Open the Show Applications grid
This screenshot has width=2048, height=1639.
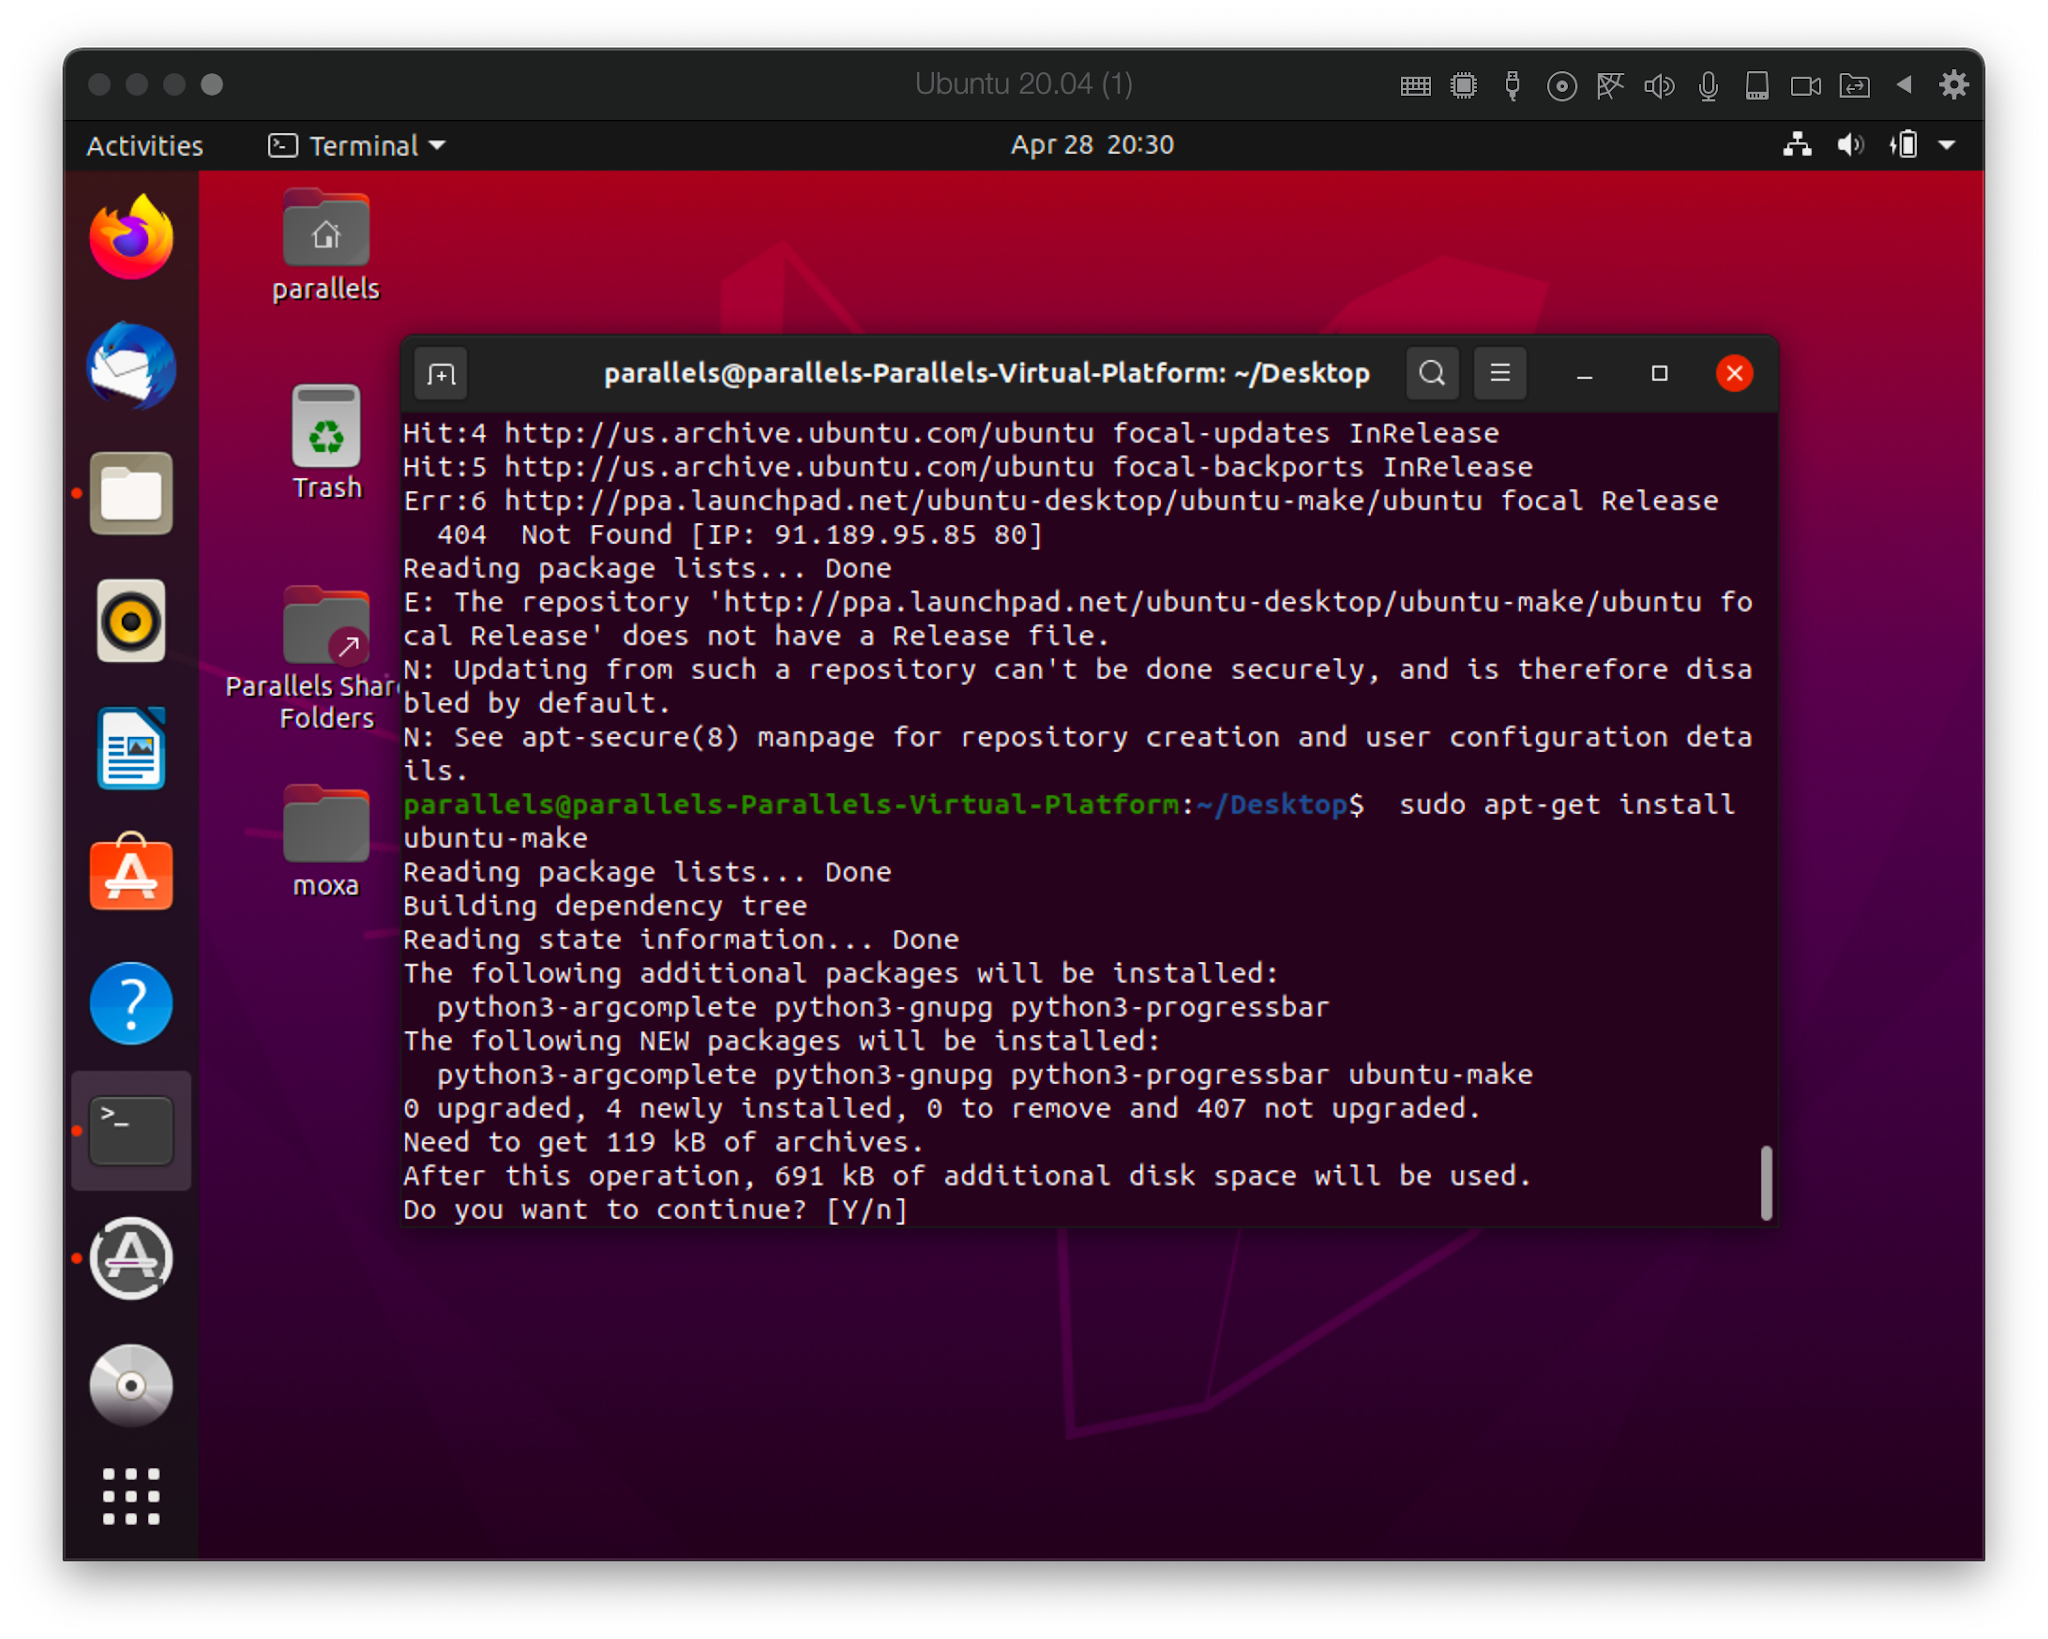pyautogui.click(x=131, y=1498)
